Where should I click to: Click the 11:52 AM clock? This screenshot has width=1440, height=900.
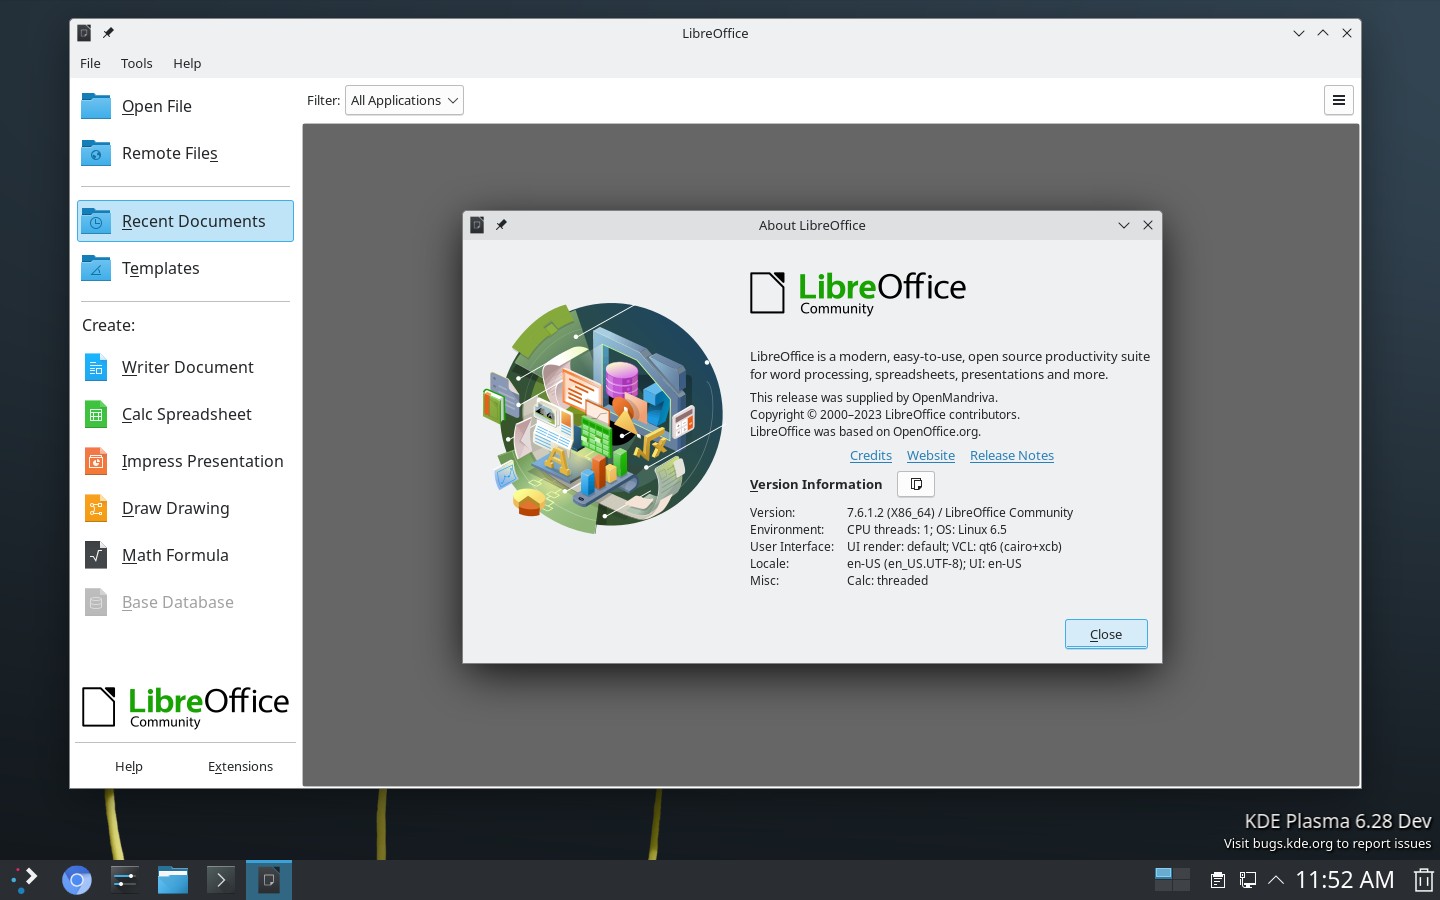(1345, 880)
